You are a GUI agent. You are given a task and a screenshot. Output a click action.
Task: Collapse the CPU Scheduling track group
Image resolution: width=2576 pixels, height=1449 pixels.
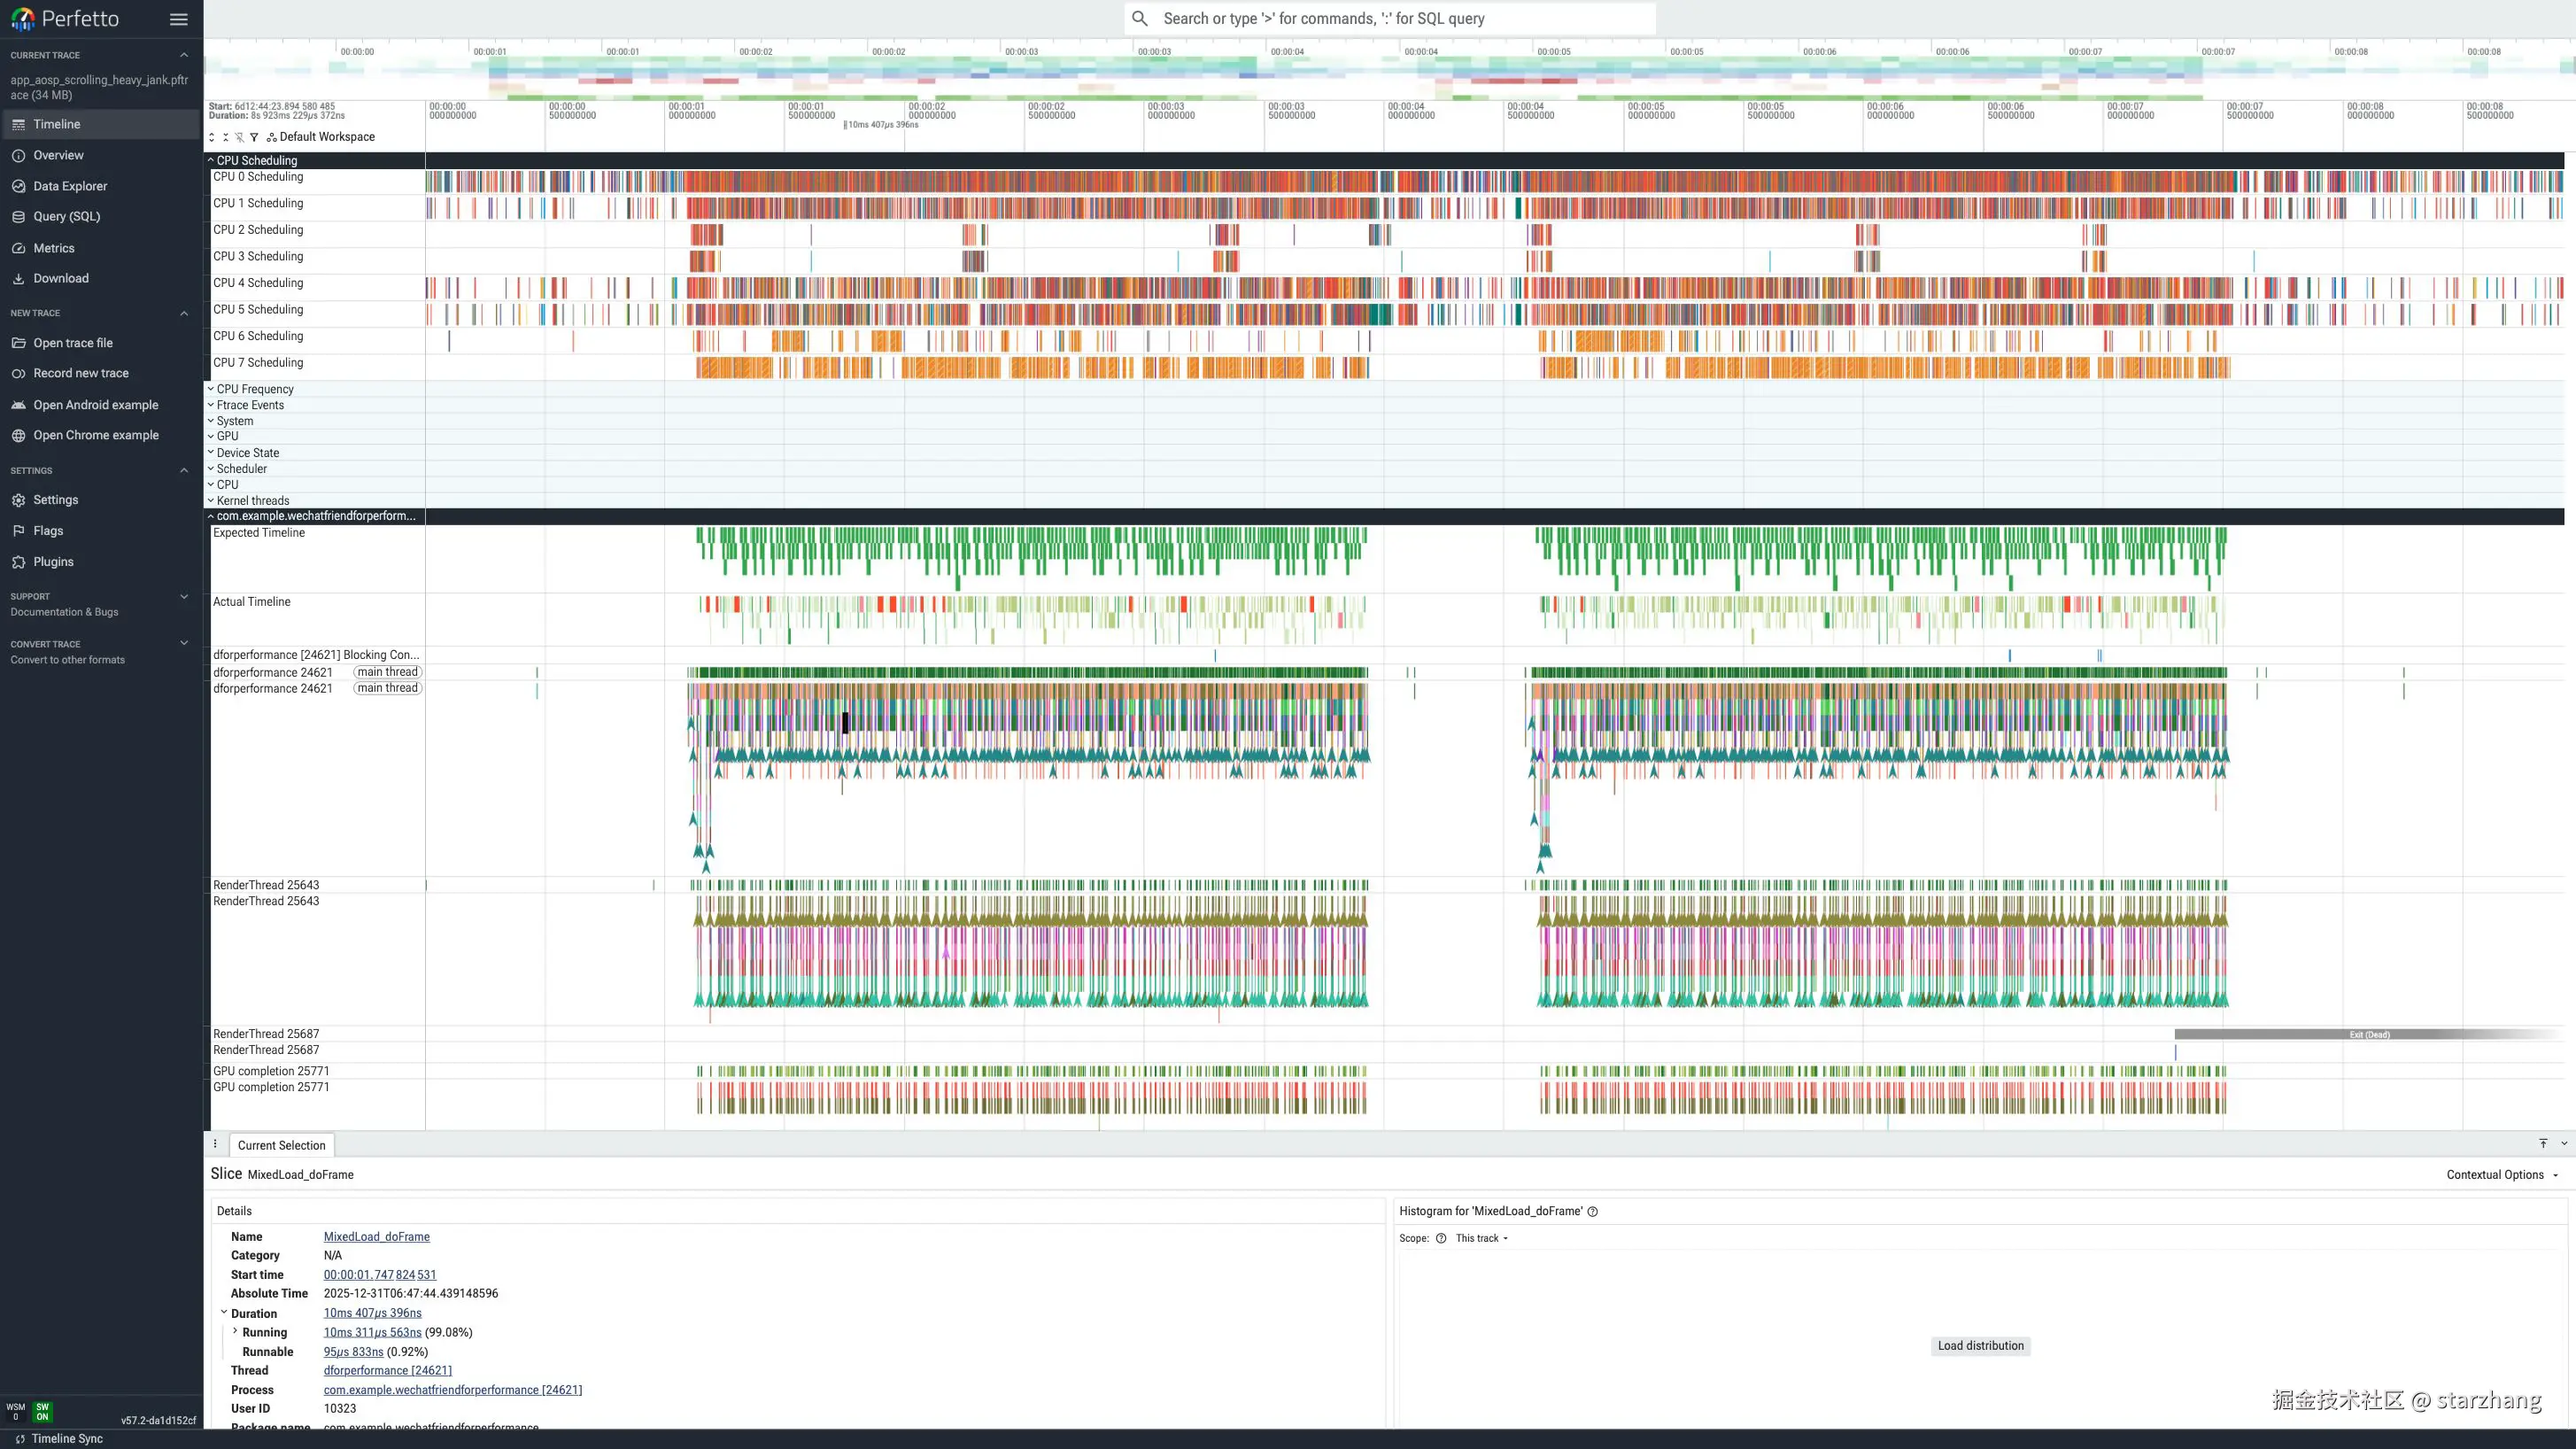(211, 160)
